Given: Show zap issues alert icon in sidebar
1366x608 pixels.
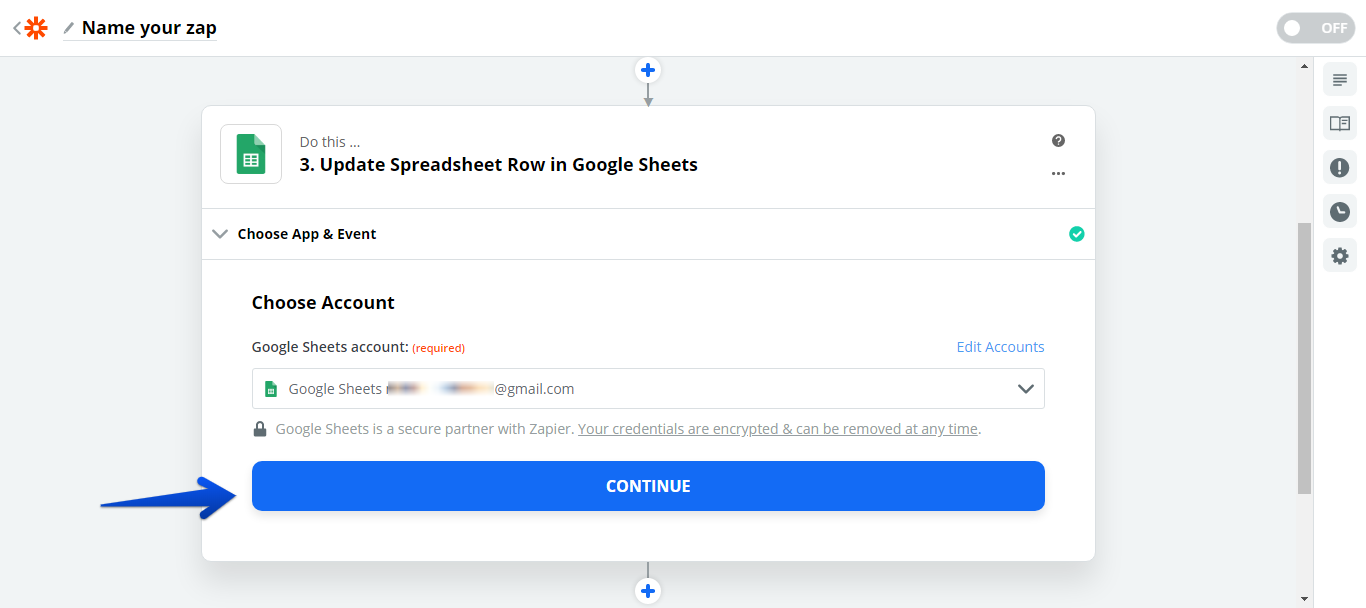Looking at the screenshot, I should point(1339,167).
